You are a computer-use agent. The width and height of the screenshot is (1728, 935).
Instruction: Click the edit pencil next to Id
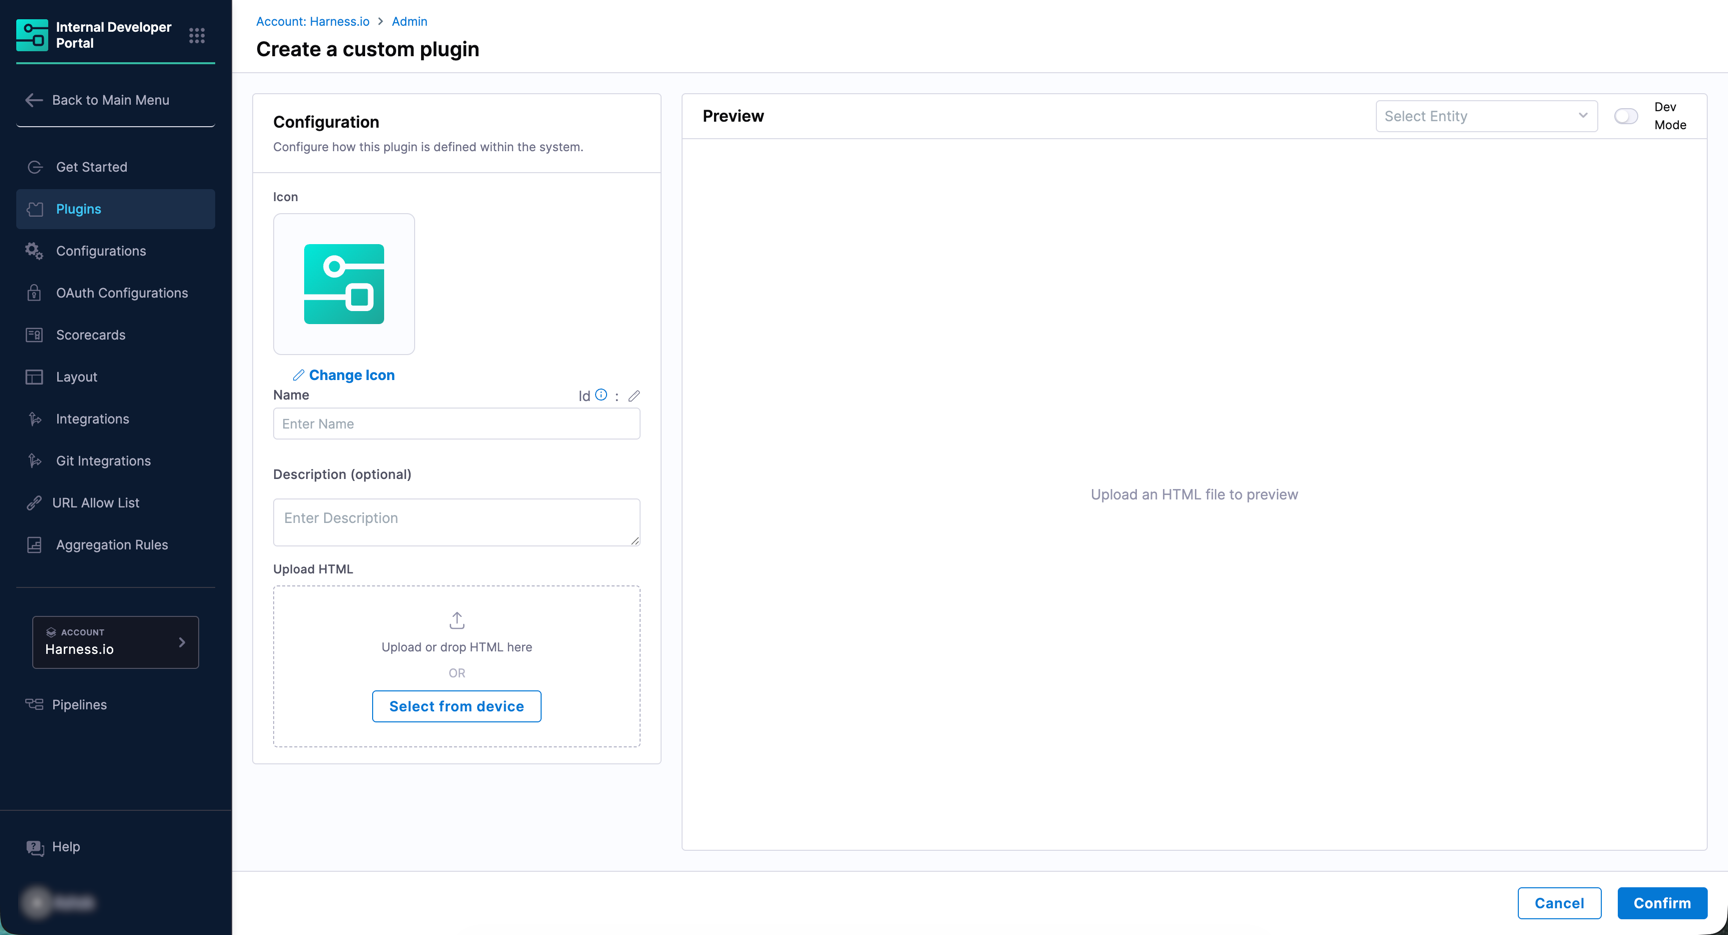click(634, 396)
